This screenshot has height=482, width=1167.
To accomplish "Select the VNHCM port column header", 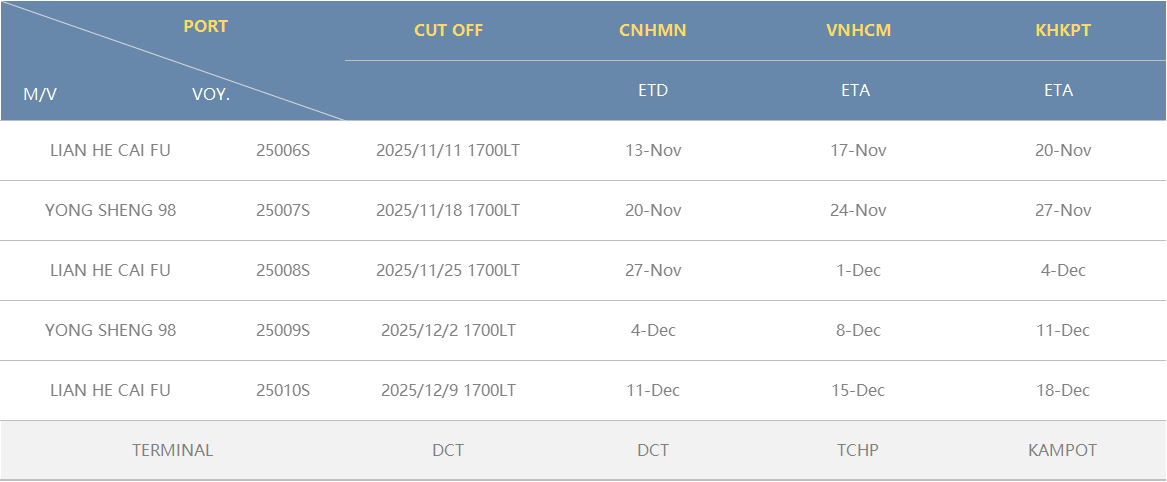I will [857, 30].
